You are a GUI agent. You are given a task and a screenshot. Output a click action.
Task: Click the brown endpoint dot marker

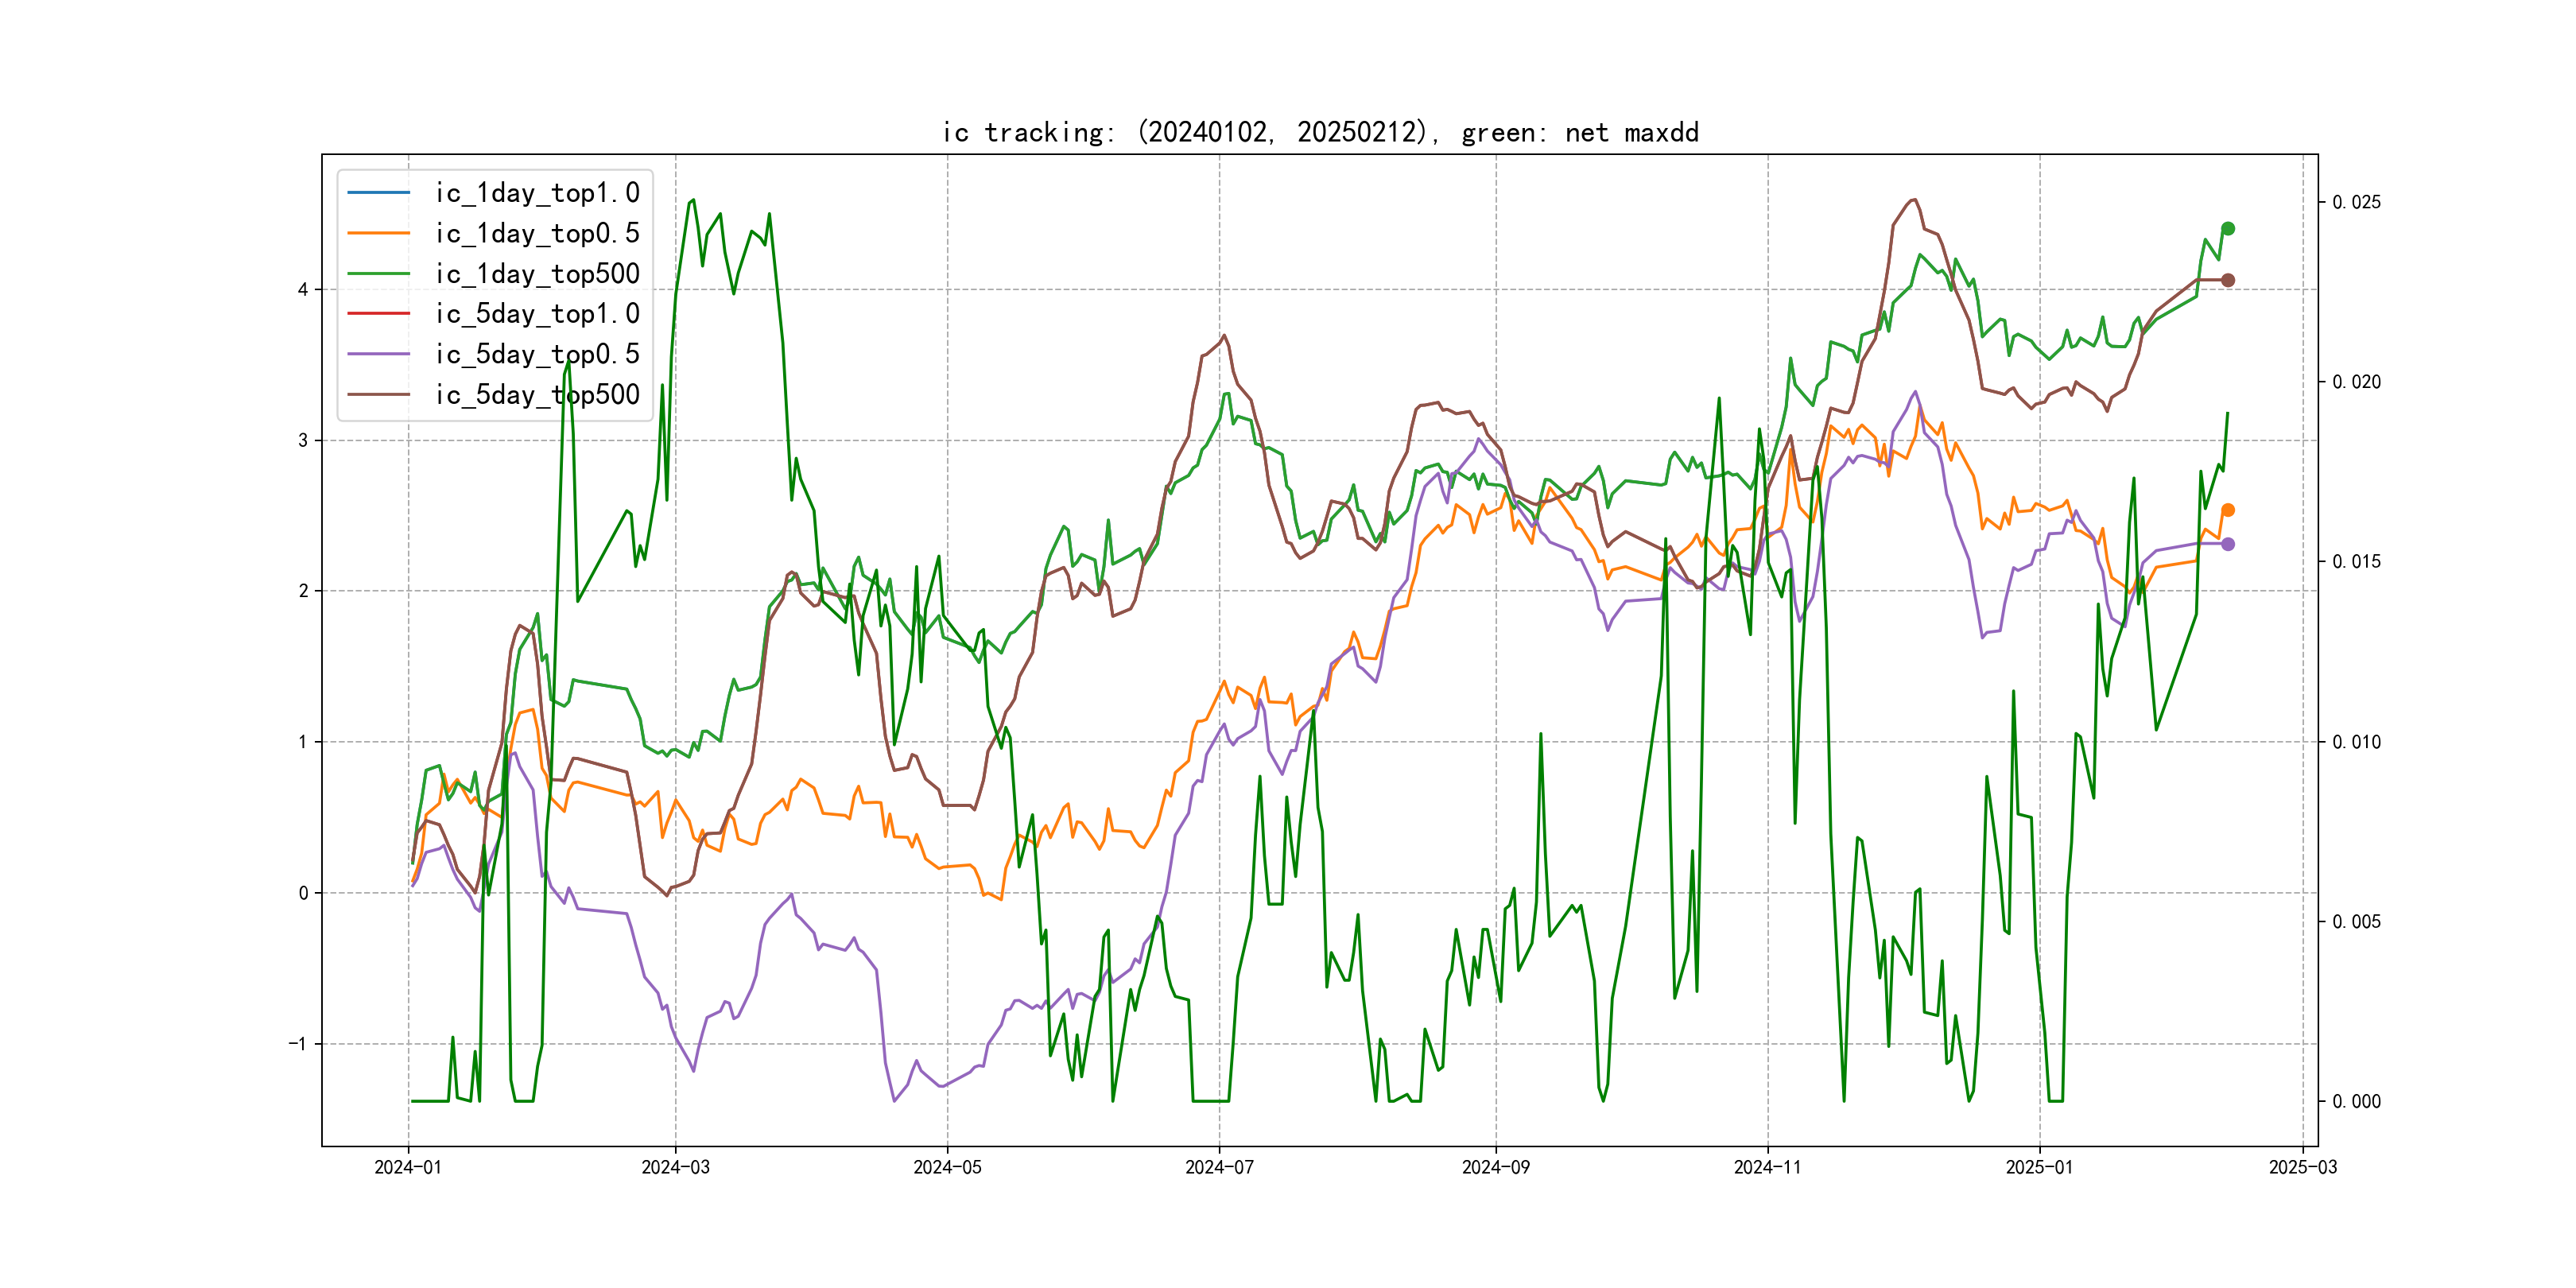coord(2228,280)
